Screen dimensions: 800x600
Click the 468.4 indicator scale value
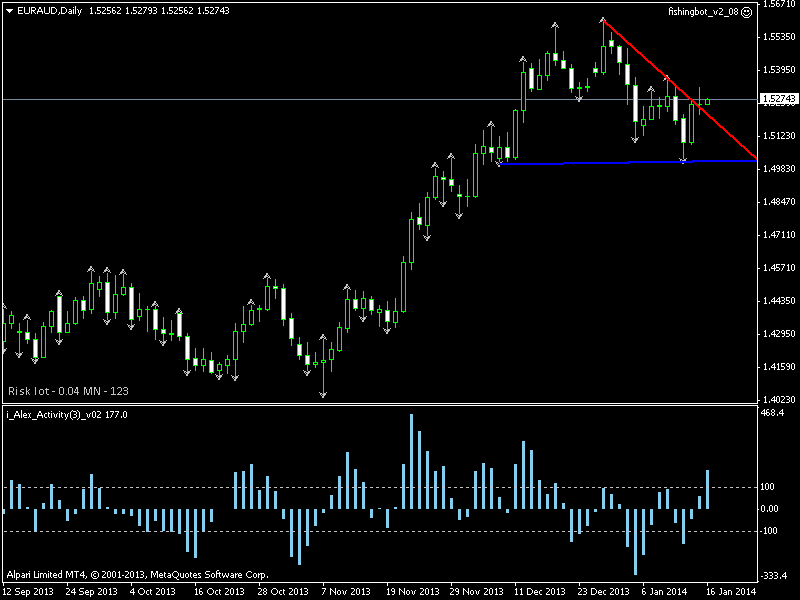coord(772,413)
